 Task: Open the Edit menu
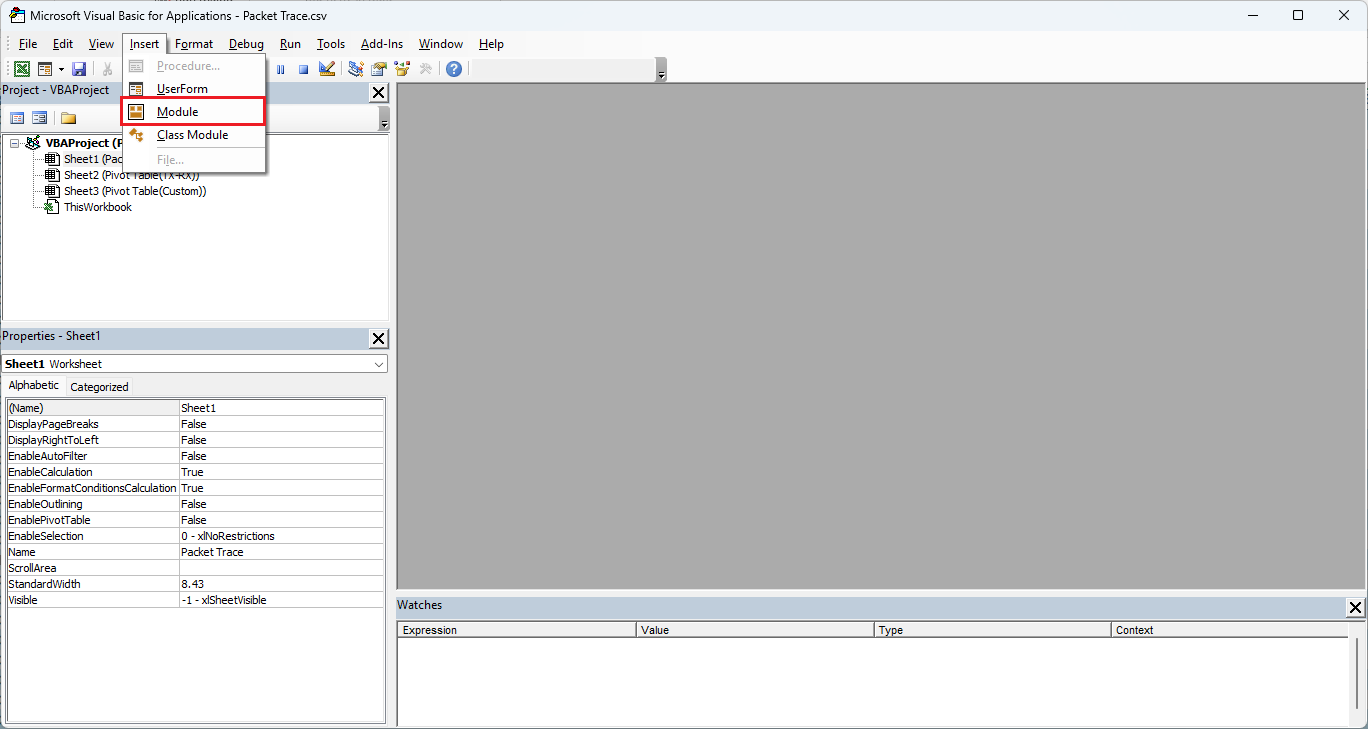(x=63, y=44)
